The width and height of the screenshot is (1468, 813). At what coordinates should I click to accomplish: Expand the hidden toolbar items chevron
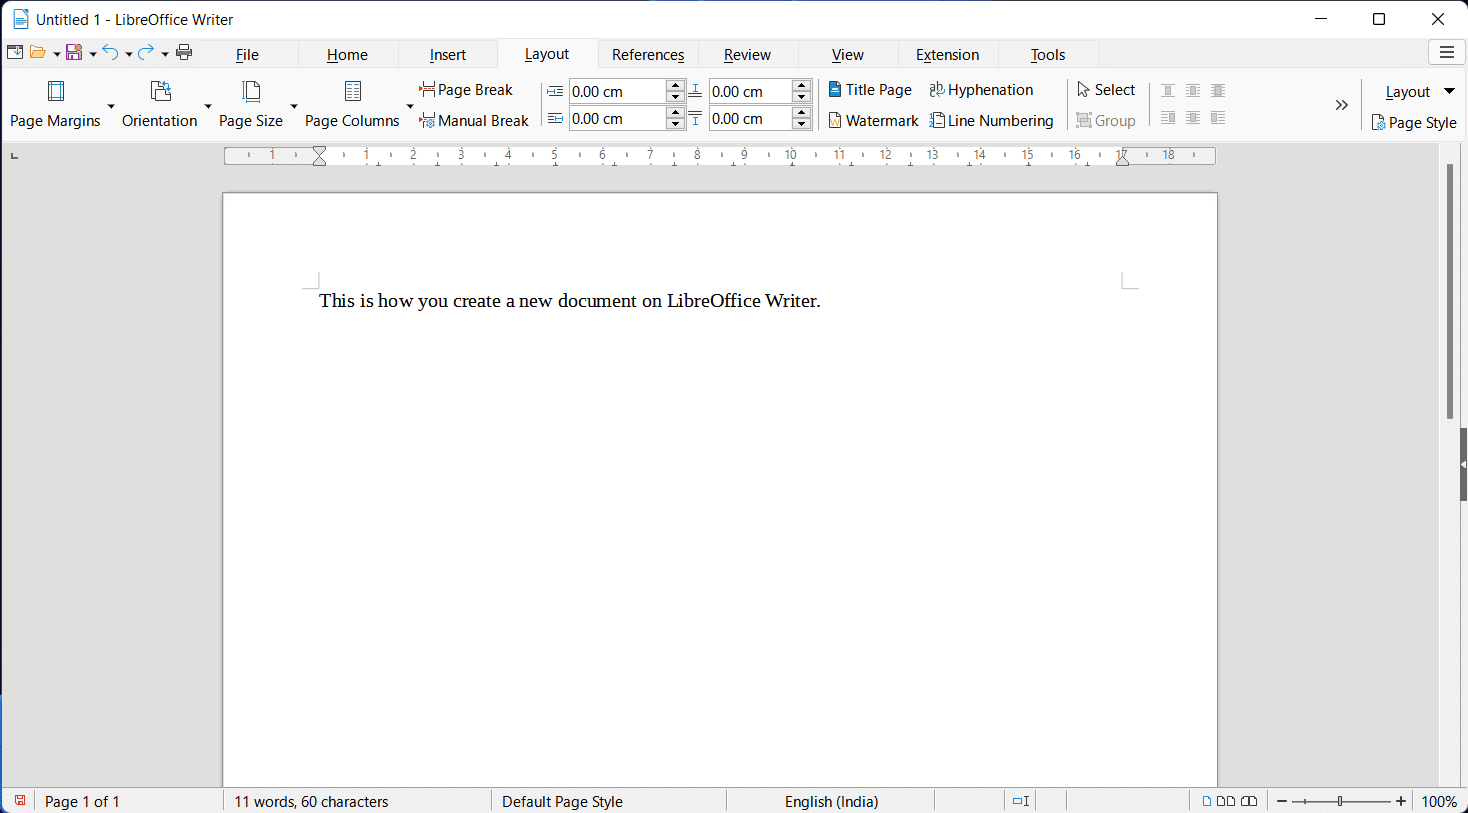tap(1342, 105)
